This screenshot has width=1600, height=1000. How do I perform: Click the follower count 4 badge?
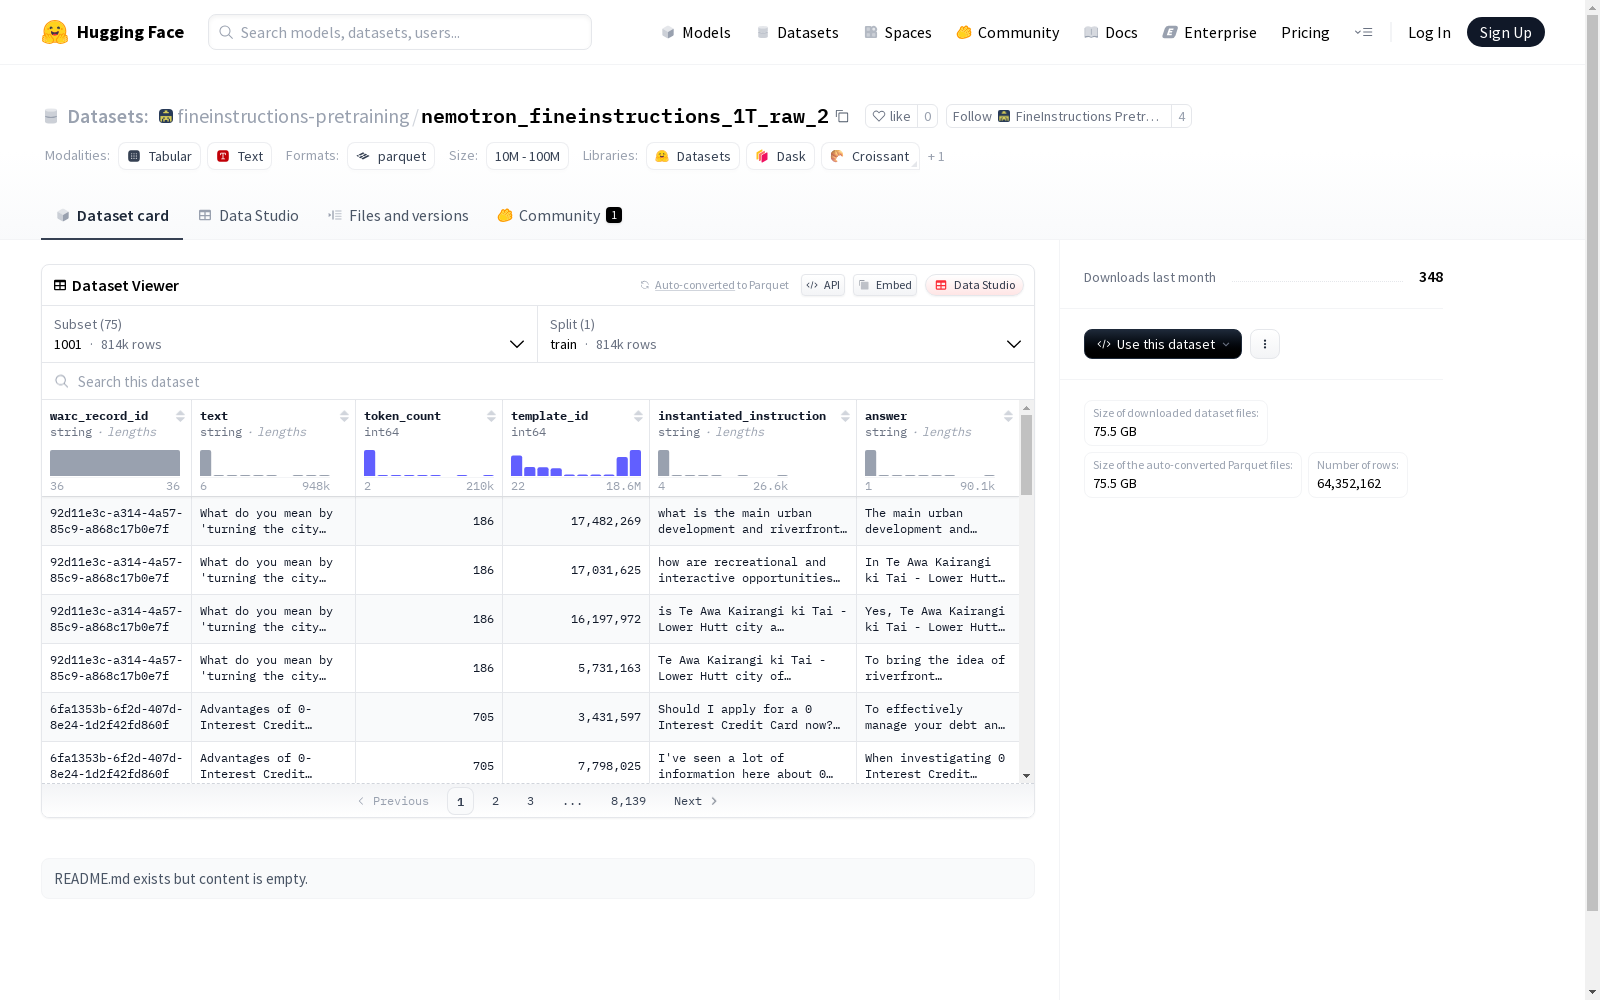[1182, 117]
